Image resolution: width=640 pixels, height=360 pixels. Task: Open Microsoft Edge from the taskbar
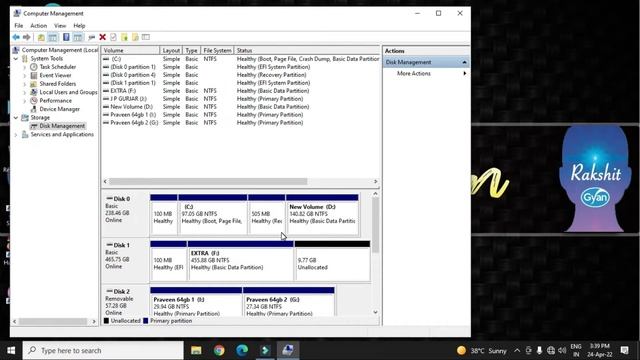[242, 350]
